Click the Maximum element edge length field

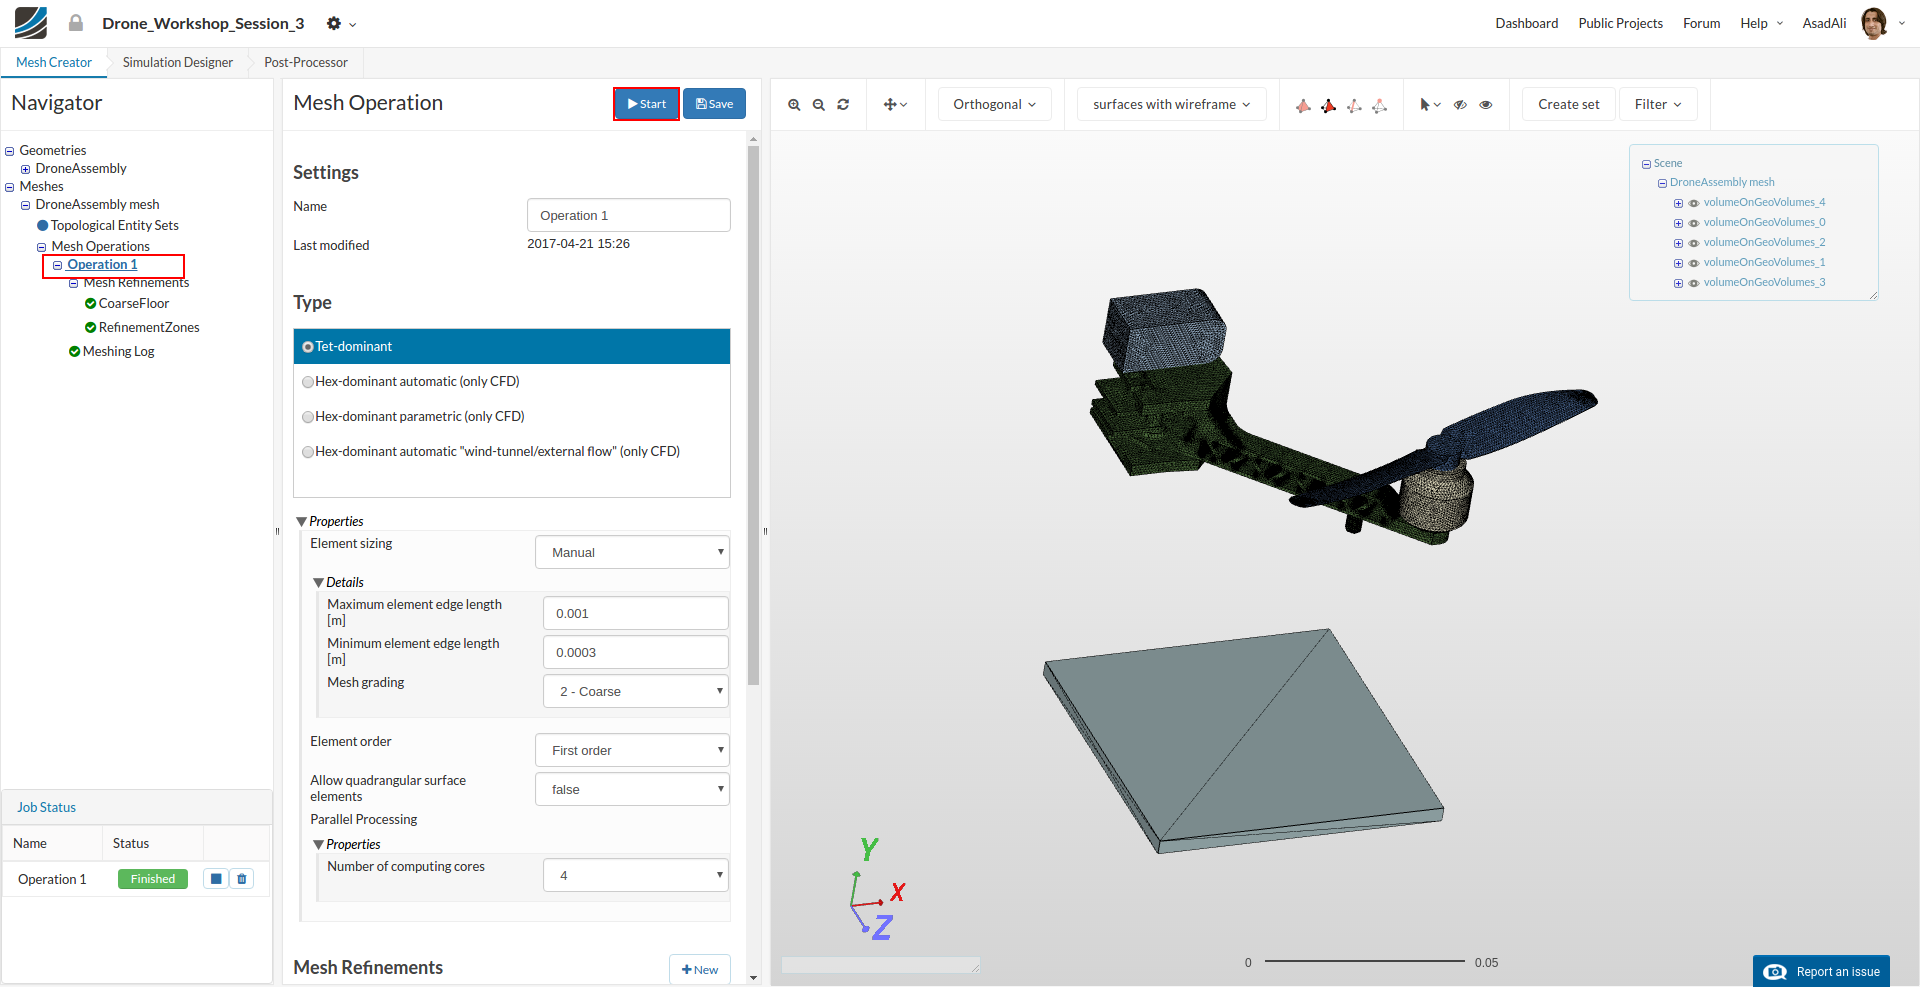click(635, 614)
